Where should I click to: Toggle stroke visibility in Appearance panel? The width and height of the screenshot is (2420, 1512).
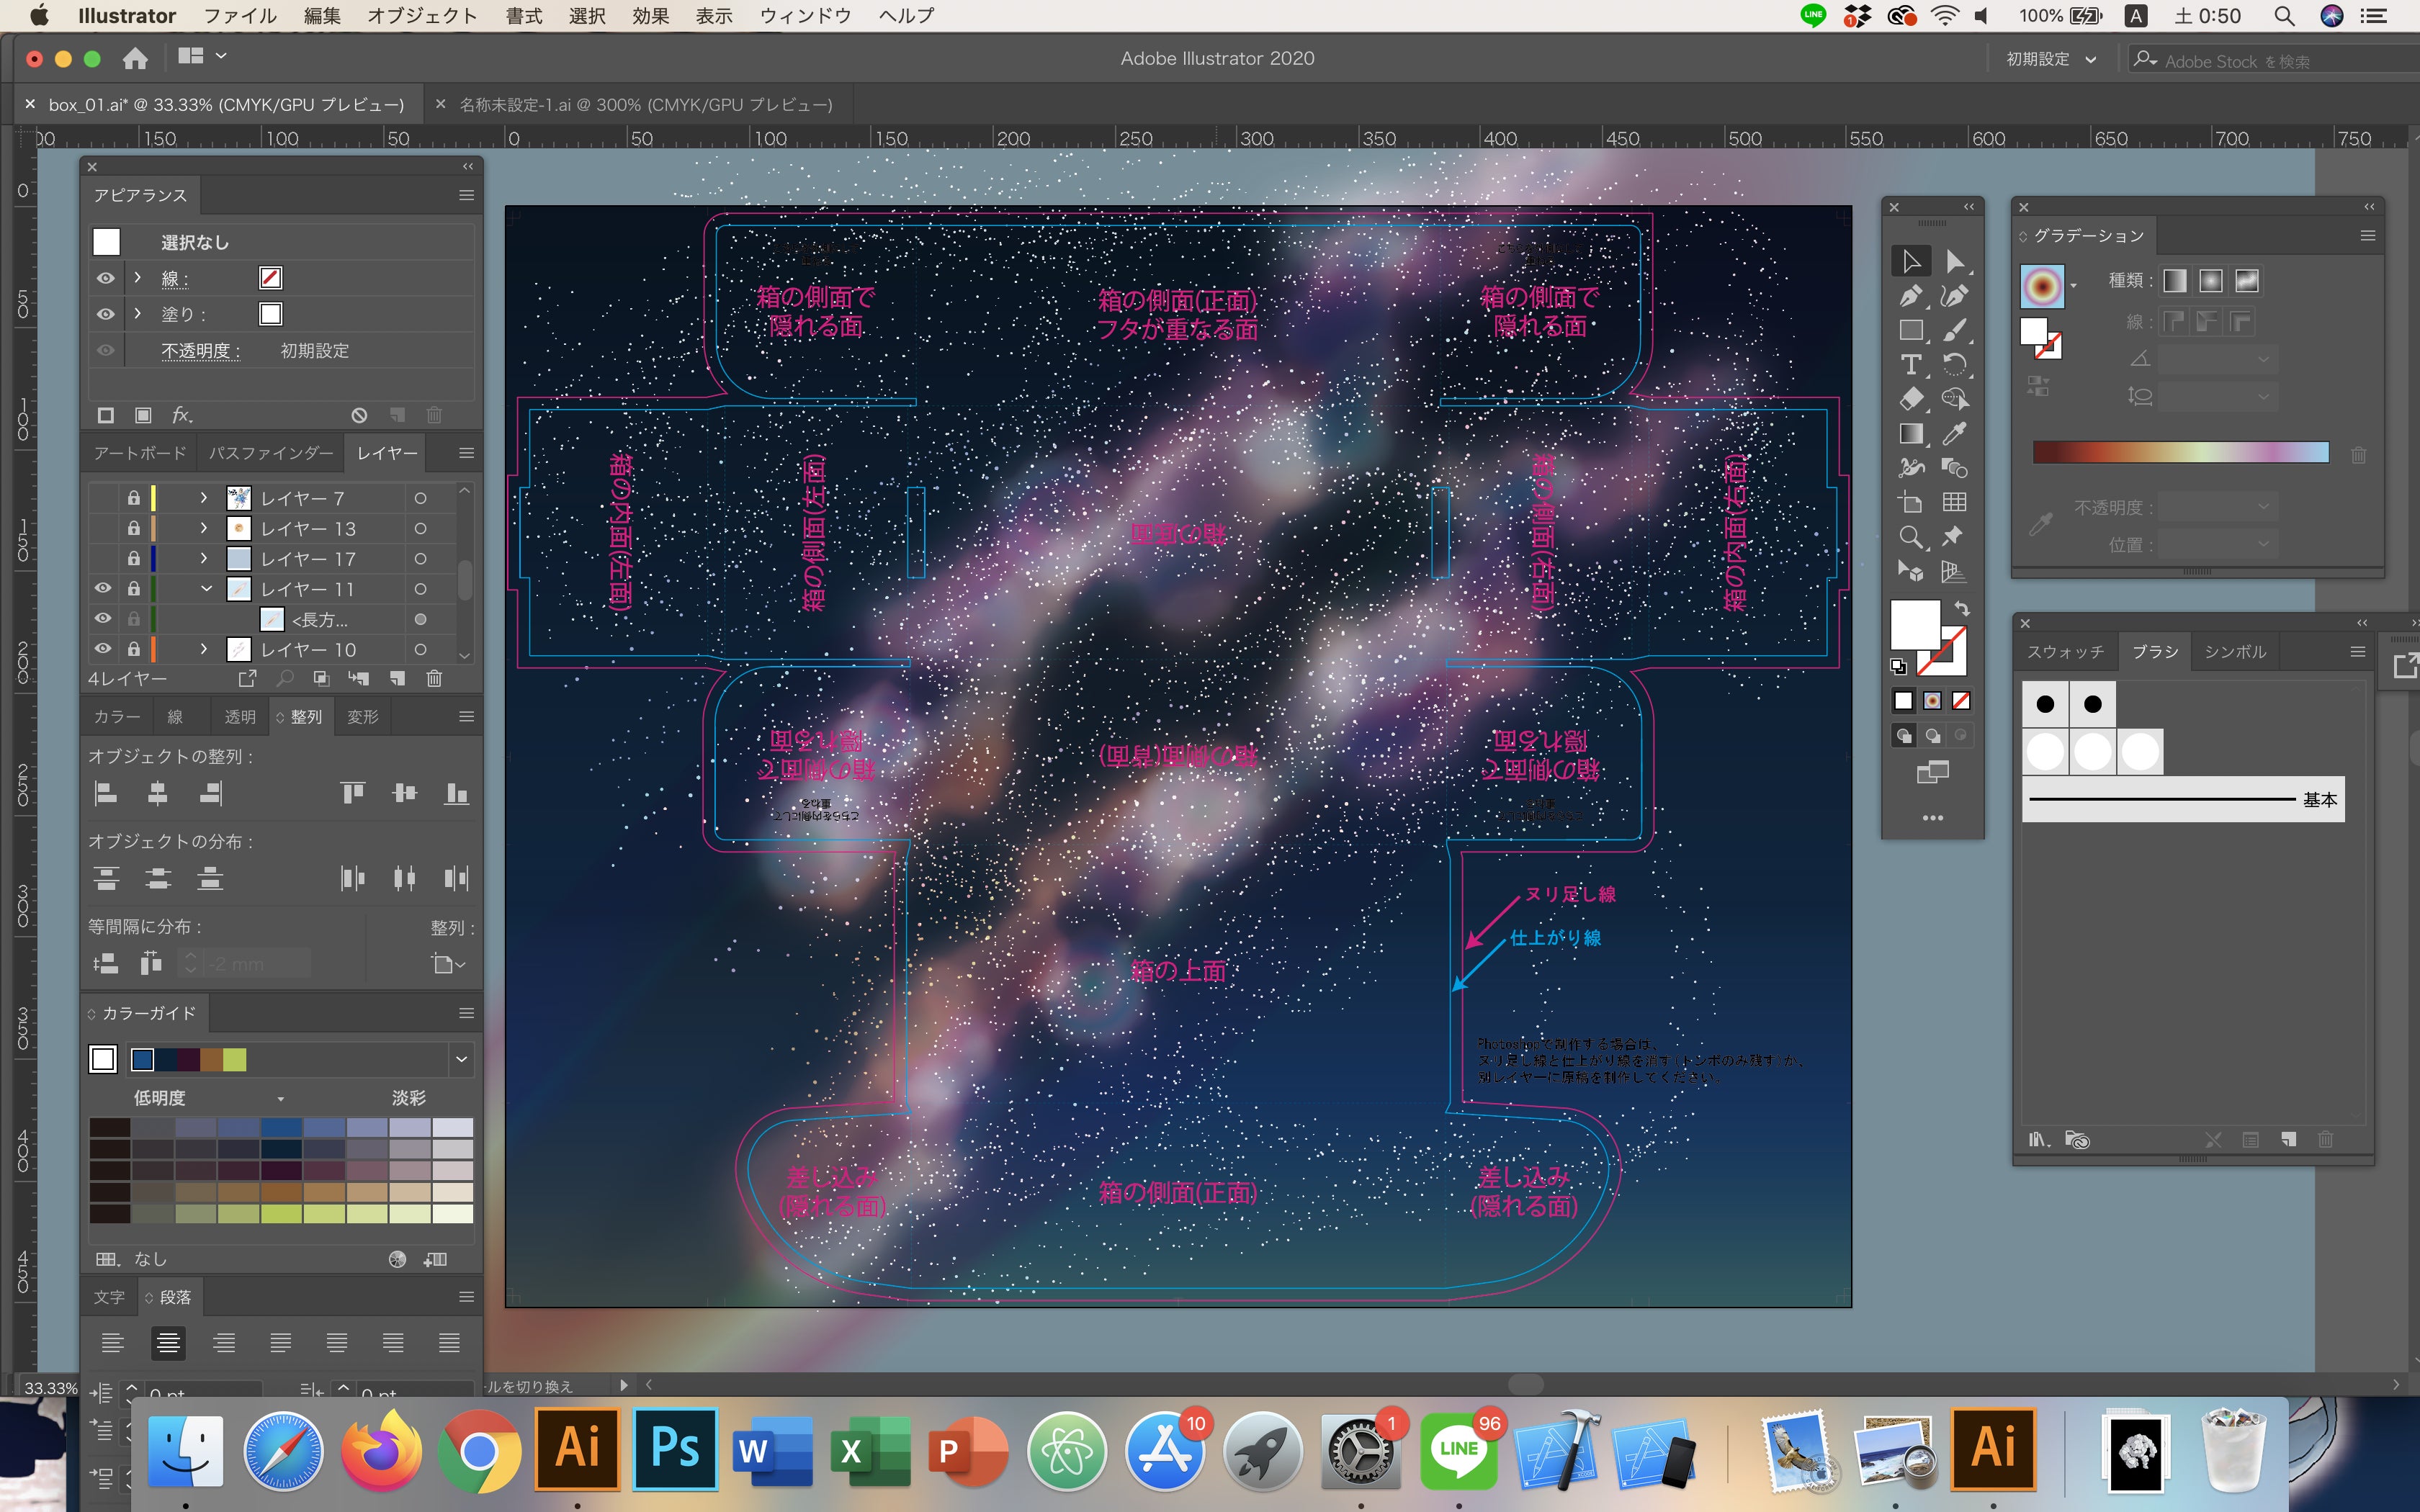pos(105,278)
